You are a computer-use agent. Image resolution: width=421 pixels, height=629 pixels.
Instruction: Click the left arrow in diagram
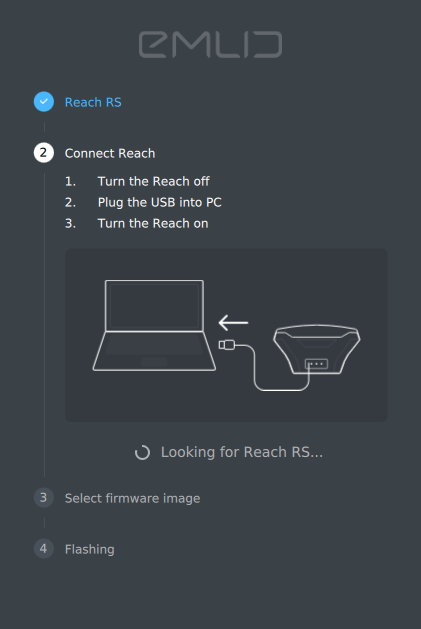(x=233, y=323)
